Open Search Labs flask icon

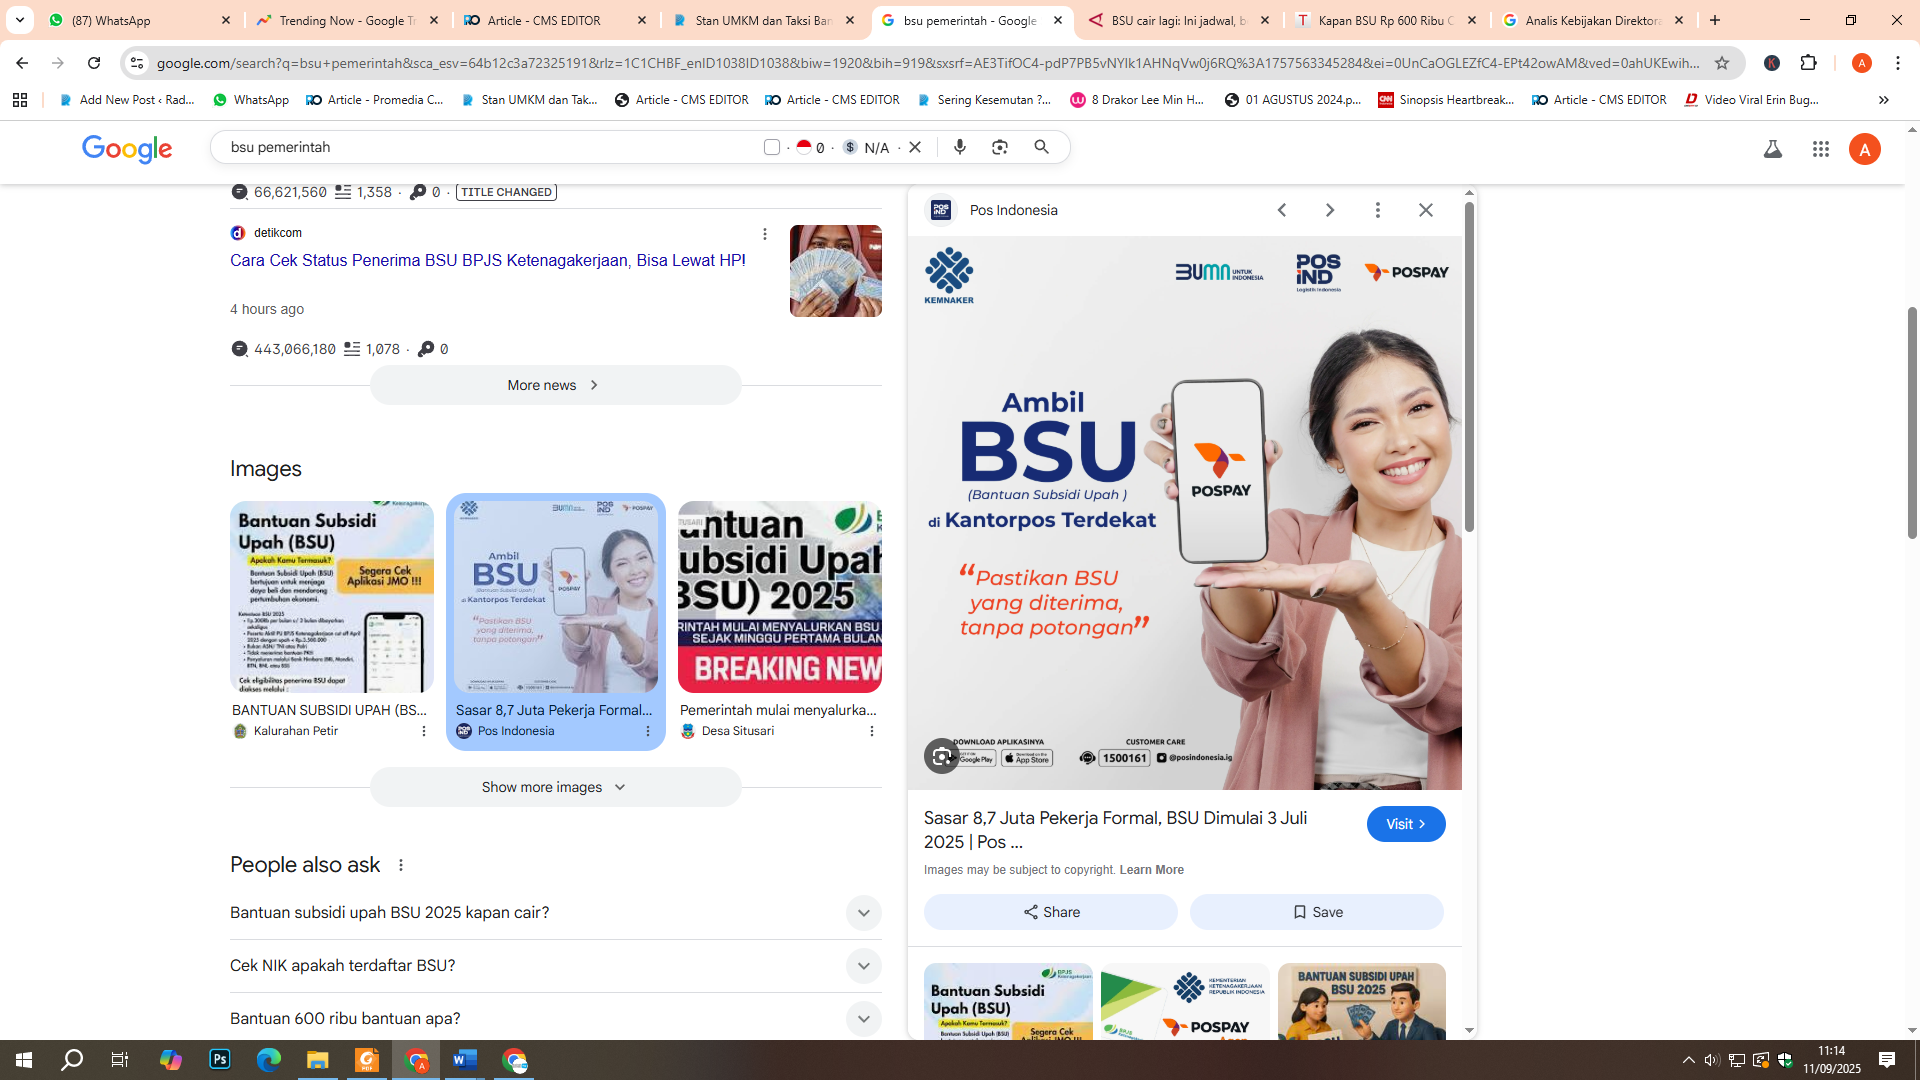click(x=1773, y=149)
